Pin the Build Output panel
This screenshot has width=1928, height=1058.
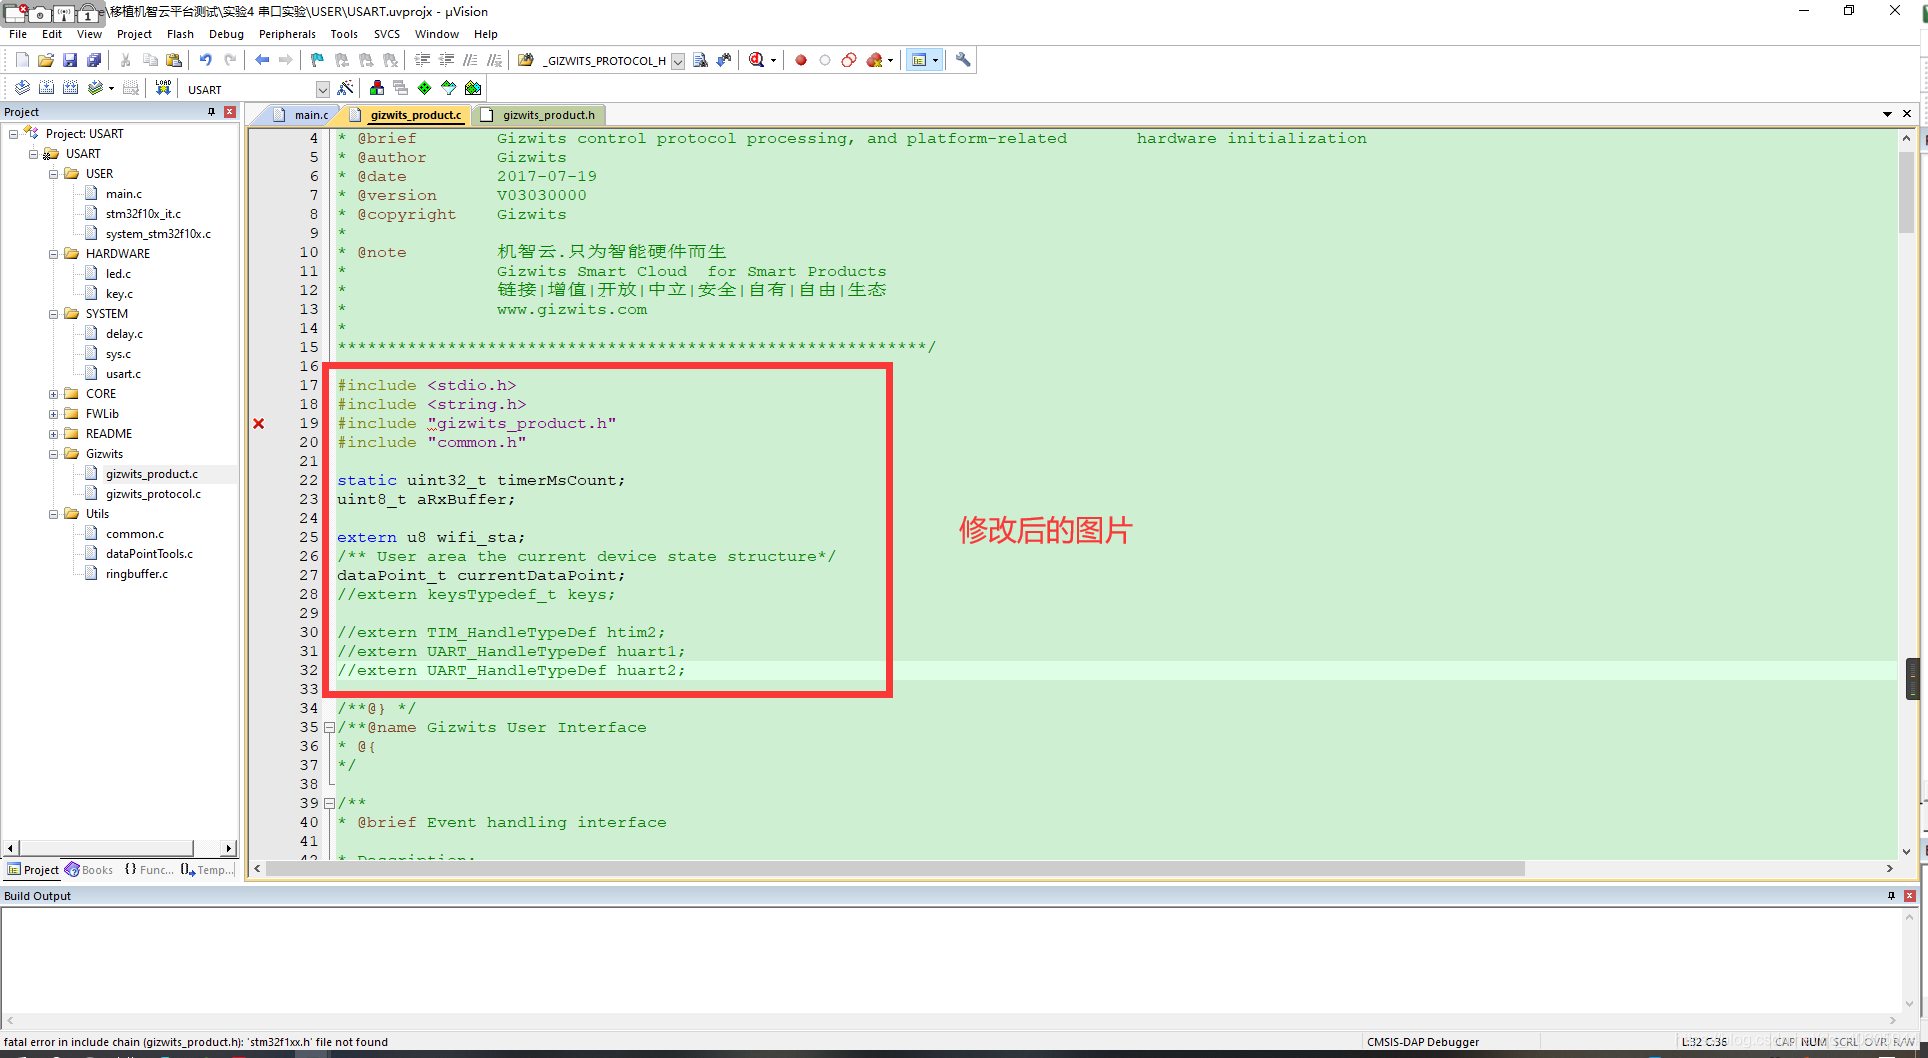tap(1891, 896)
